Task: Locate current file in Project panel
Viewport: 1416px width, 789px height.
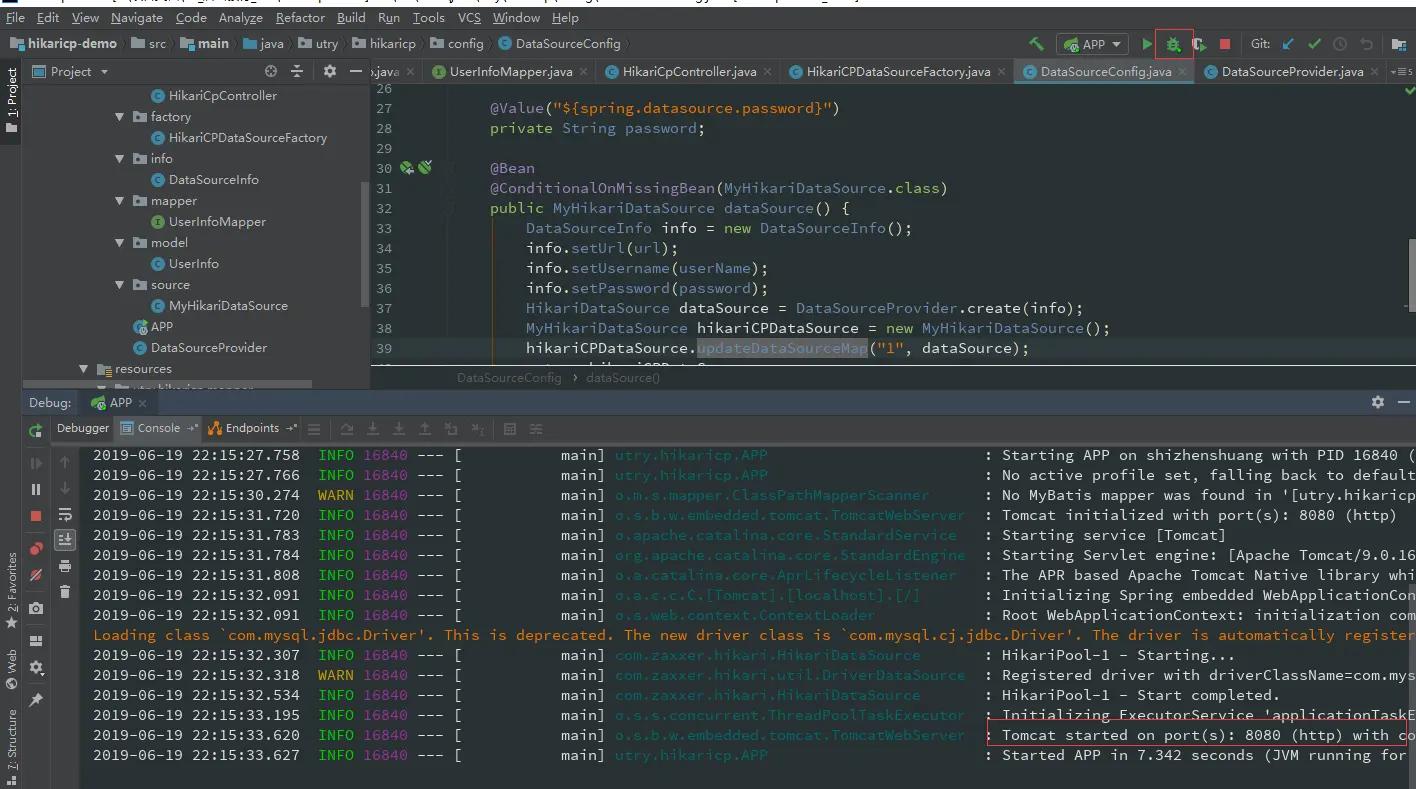Action: pyautogui.click(x=271, y=71)
